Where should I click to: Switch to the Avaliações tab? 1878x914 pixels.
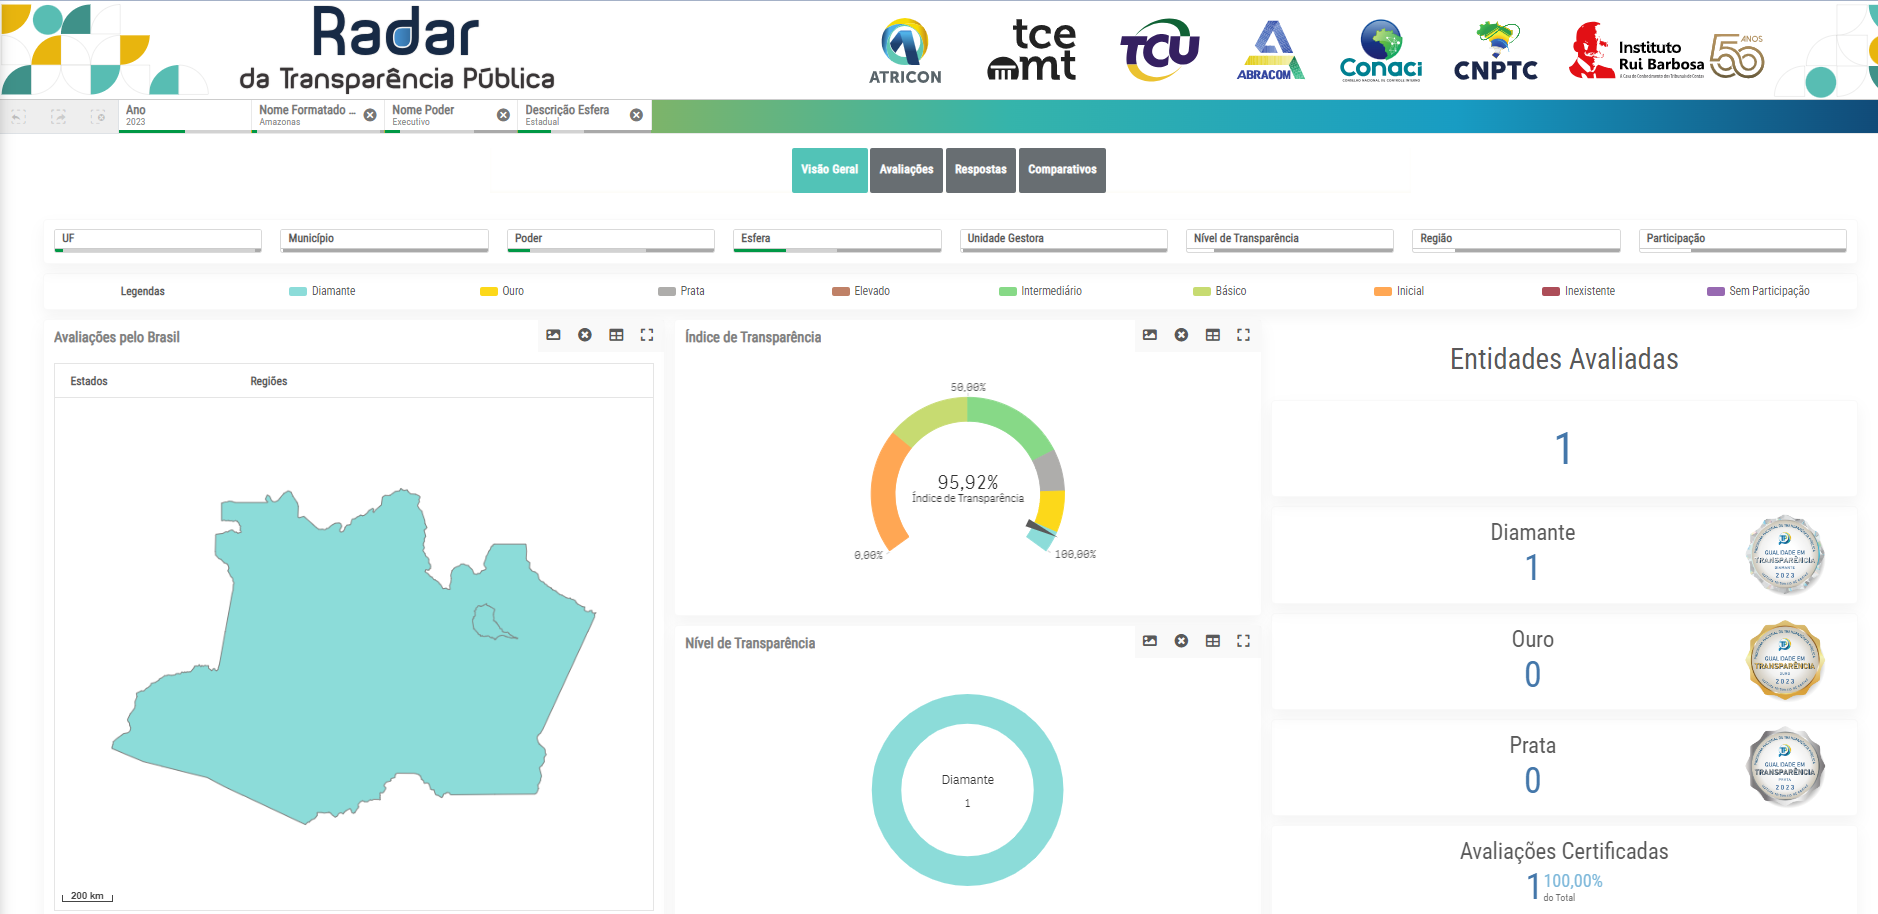[906, 170]
